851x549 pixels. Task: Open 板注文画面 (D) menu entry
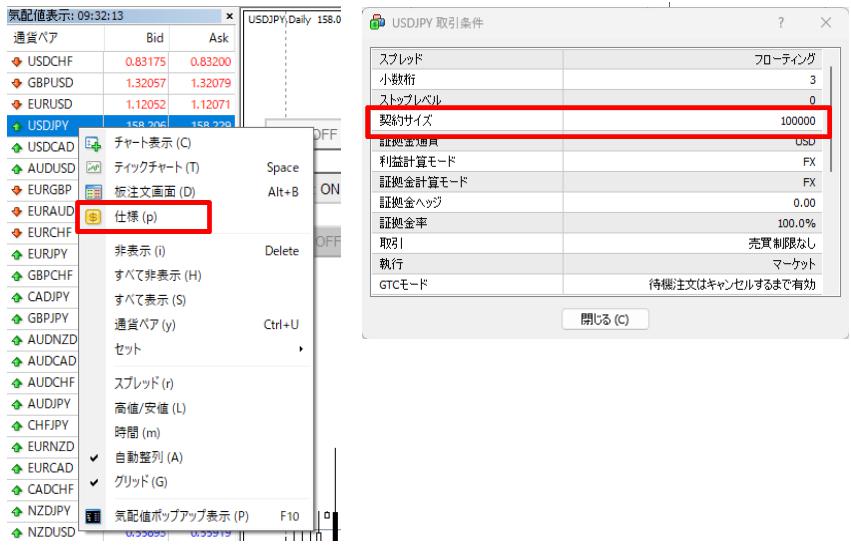tap(196, 192)
